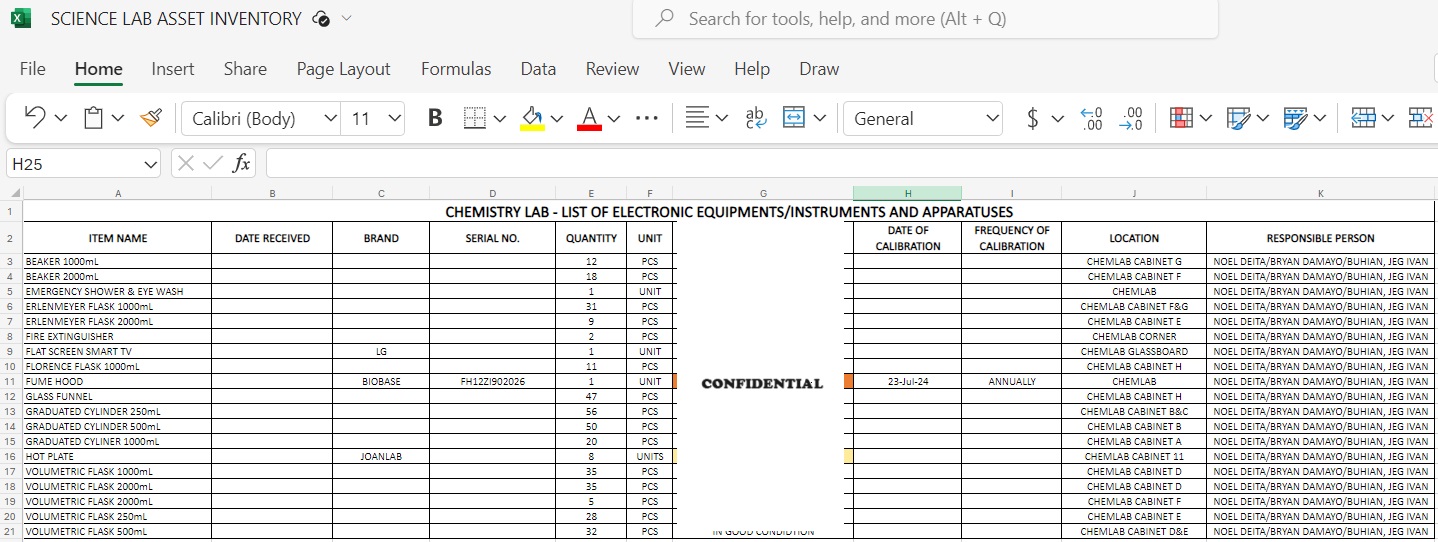Expand the Merge options arrow
Image resolution: width=1438 pixels, height=542 pixels.
[820, 118]
